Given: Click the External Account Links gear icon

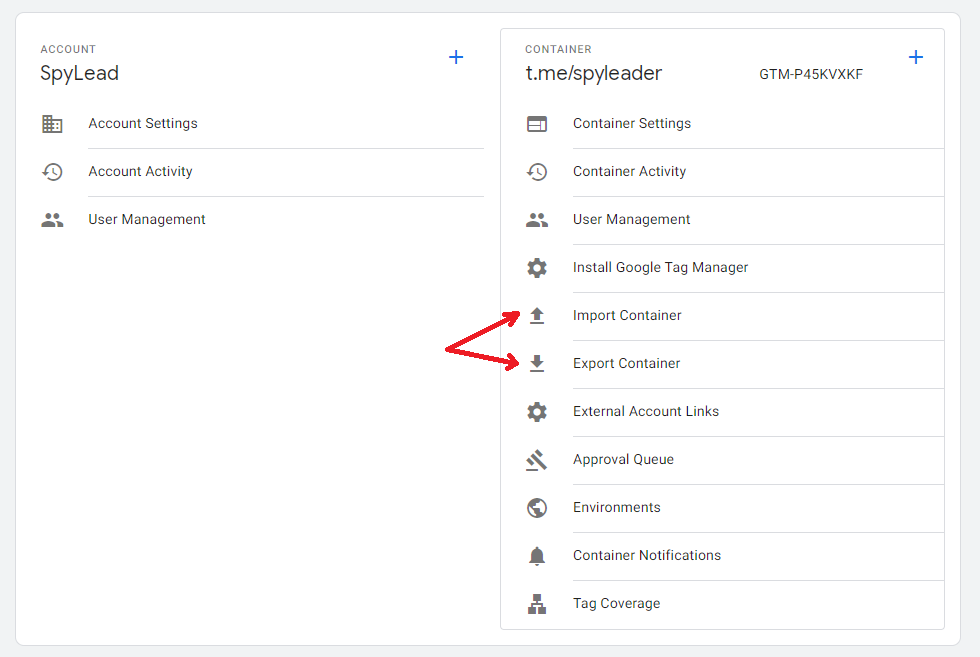Looking at the screenshot, I should tap(537, 411).
